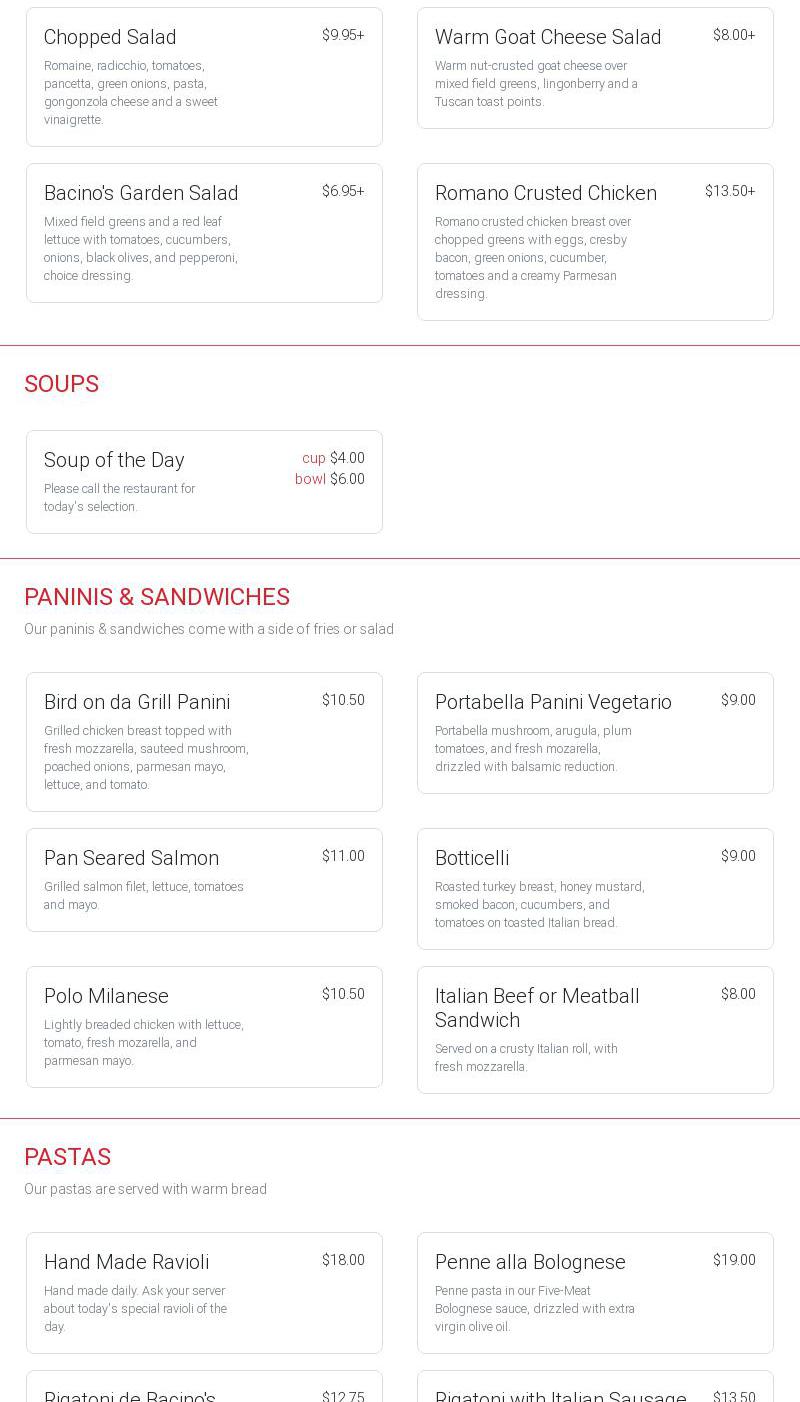Select the Botticelli sandwich item
The image size is (800, 1402).
[595, 889]
